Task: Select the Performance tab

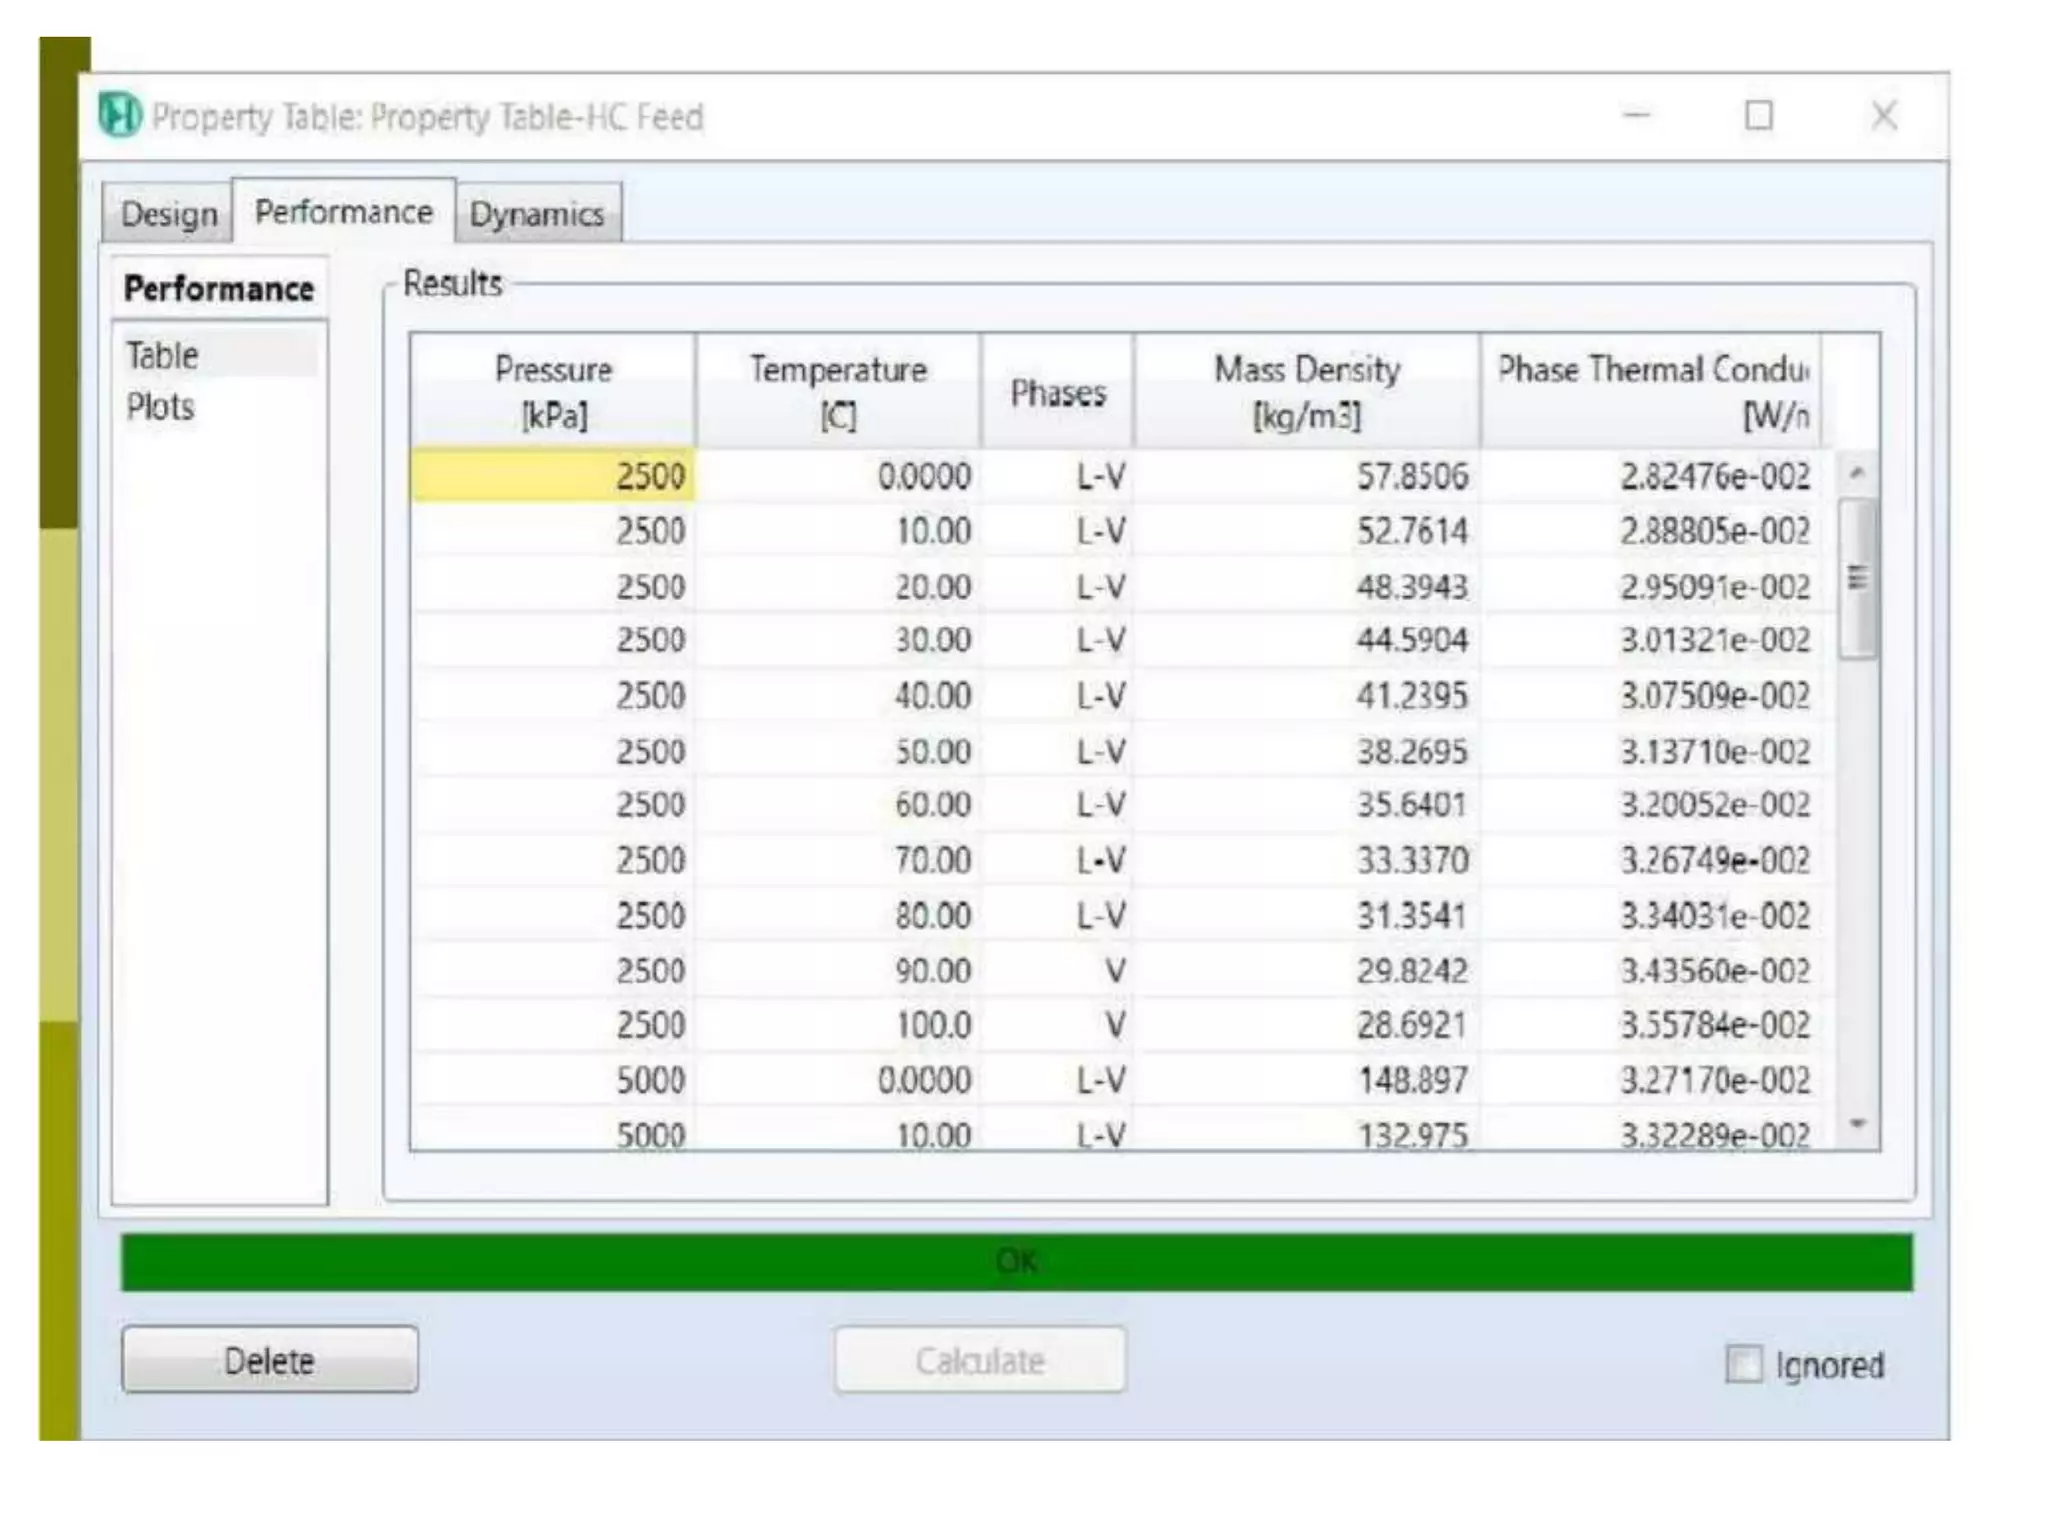Action: pos(343,212)
